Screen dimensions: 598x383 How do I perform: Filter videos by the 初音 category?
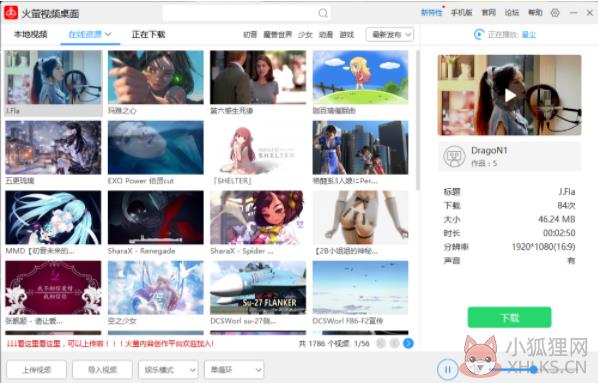pyautogui.click(x=250, y=35)
